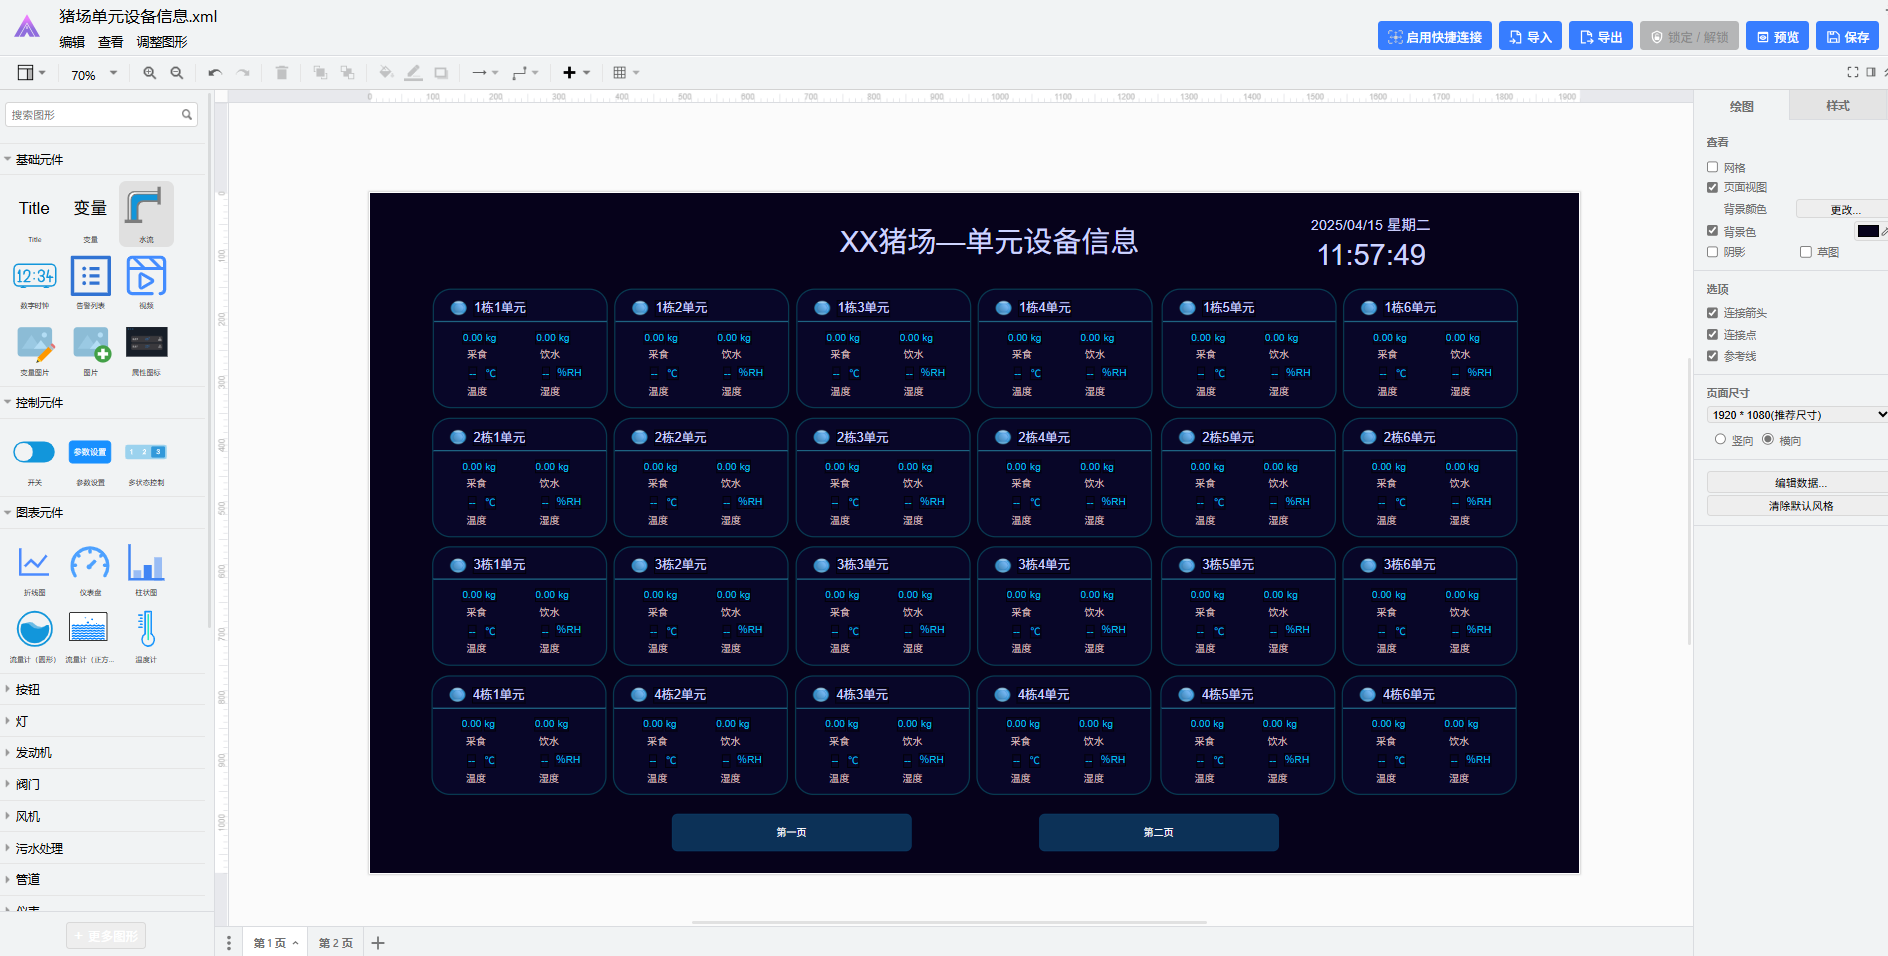Pick the 仪表盘 gauge chart element
Screen dimensions: 1888x956
tap(90, 565)
